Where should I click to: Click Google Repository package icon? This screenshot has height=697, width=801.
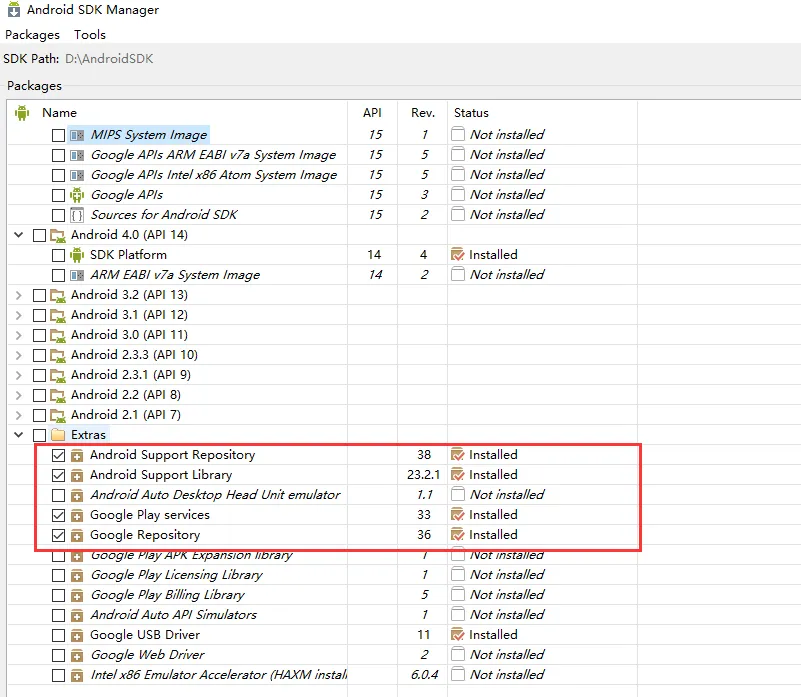point(77,535)
